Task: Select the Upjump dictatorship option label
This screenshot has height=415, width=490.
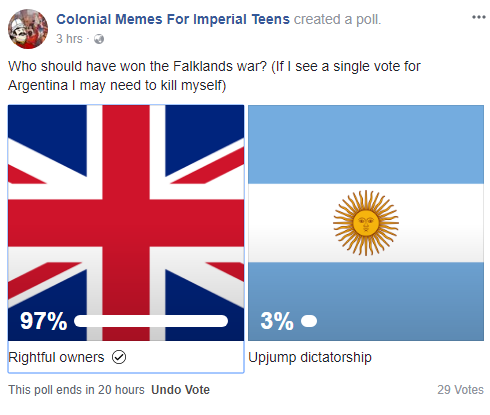Action: click(x=310, y=358)
